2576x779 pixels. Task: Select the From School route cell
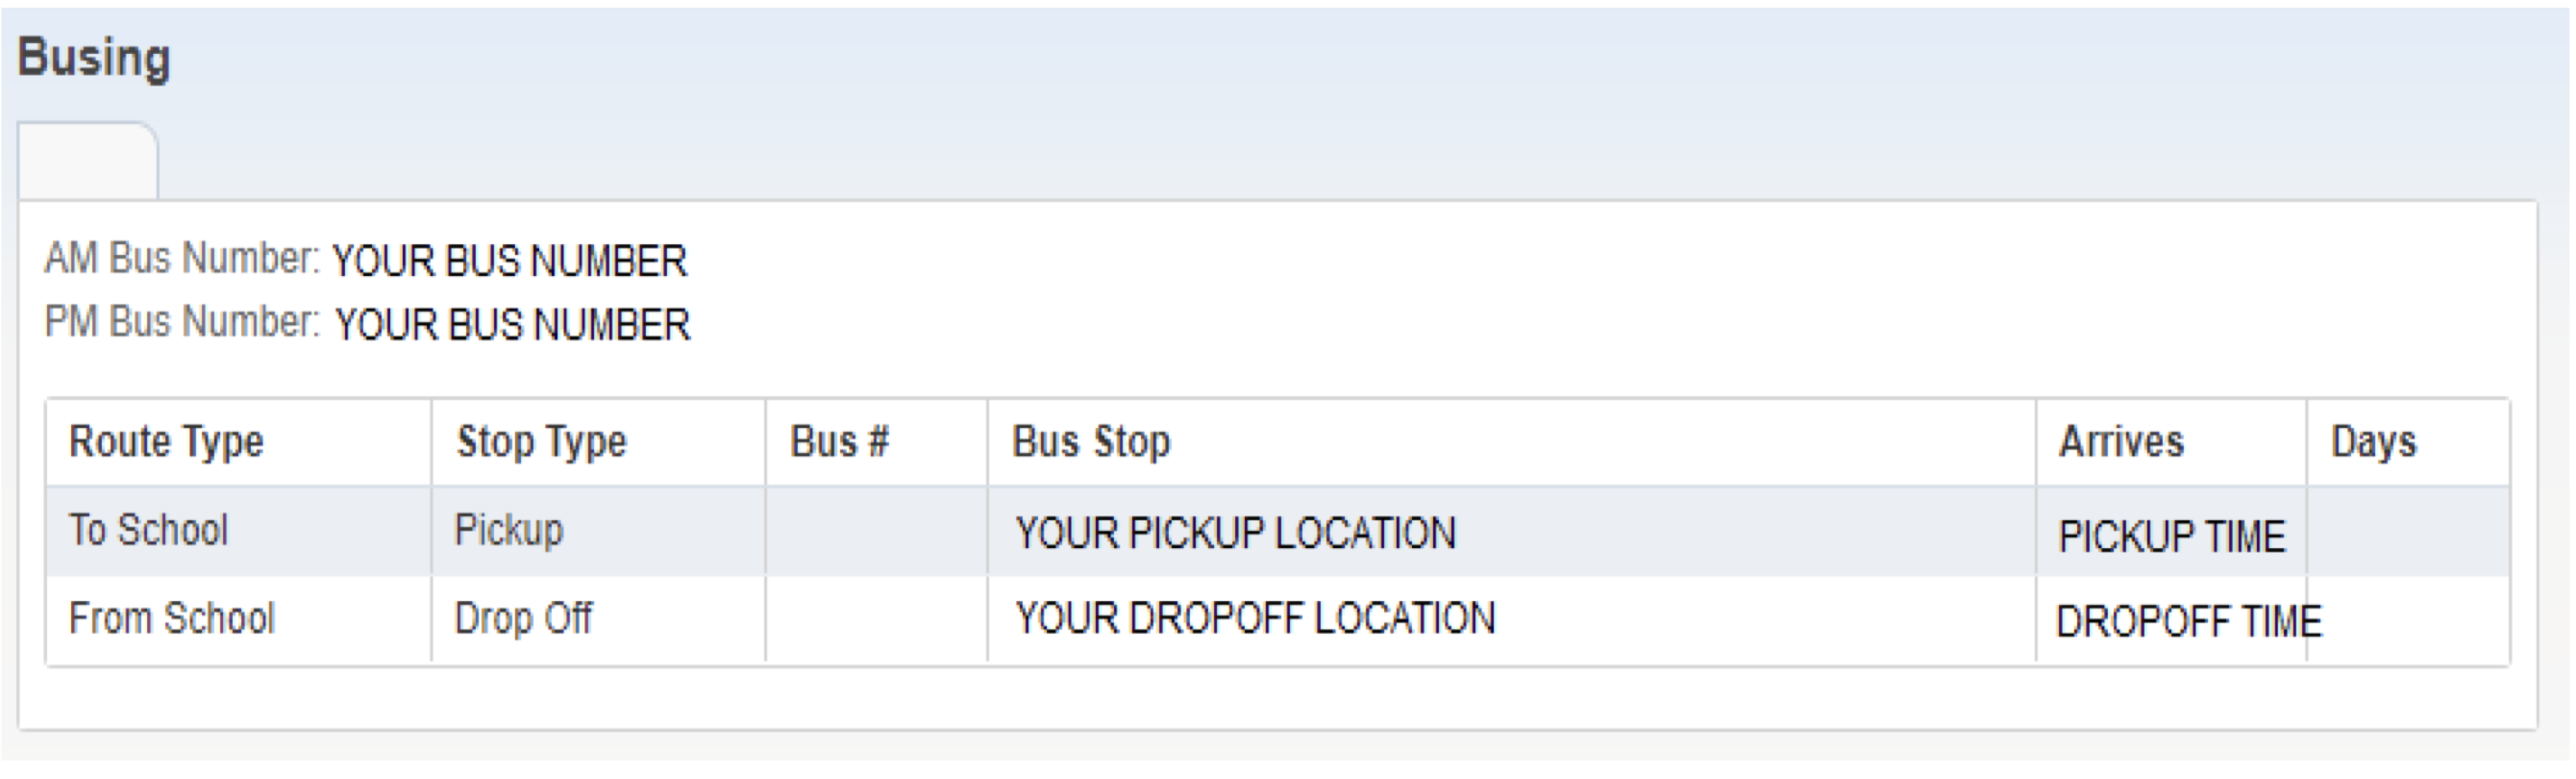[172, 618]
